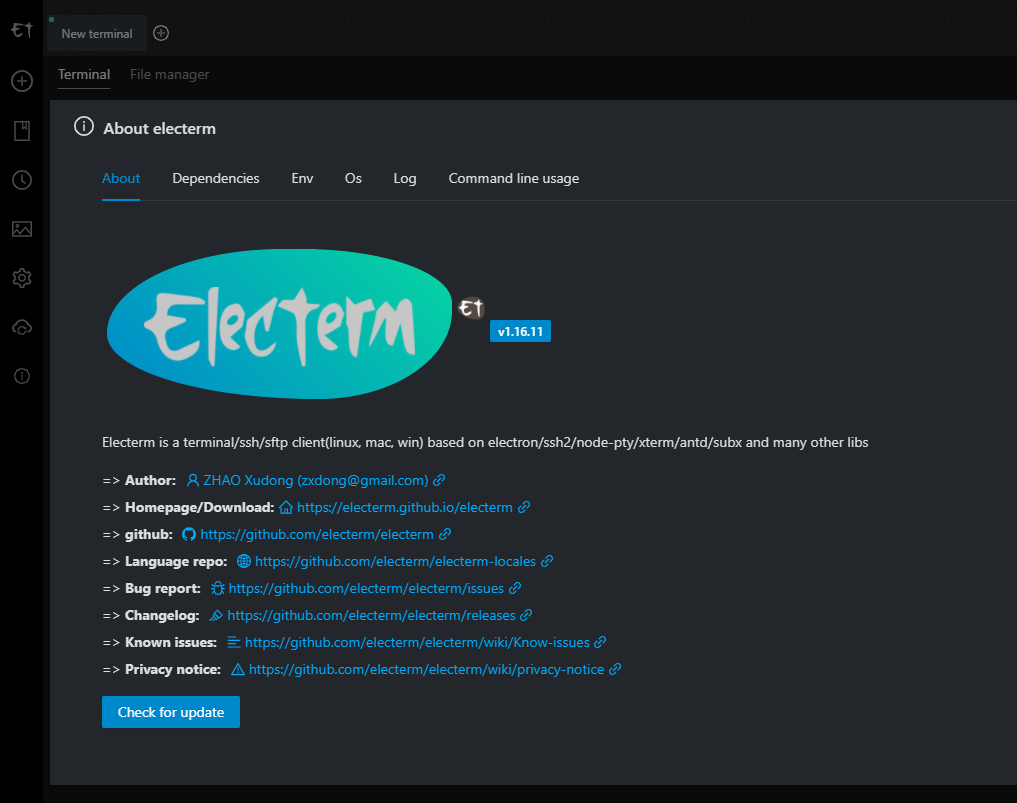This screenshot has width=1017, height=803.
Task: Select the About tab
Action: 121,178
